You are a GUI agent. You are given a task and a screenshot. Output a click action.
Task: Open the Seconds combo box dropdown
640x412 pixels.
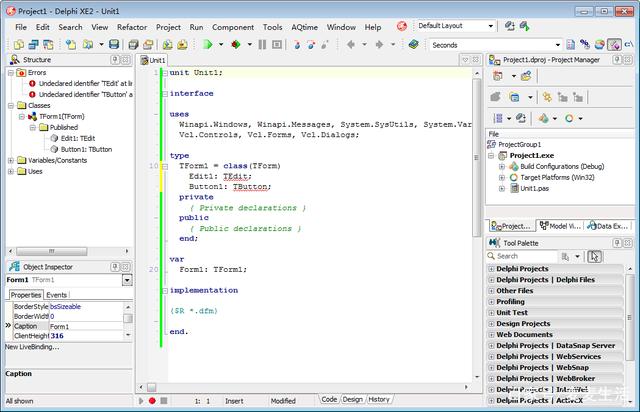[558, 45]
